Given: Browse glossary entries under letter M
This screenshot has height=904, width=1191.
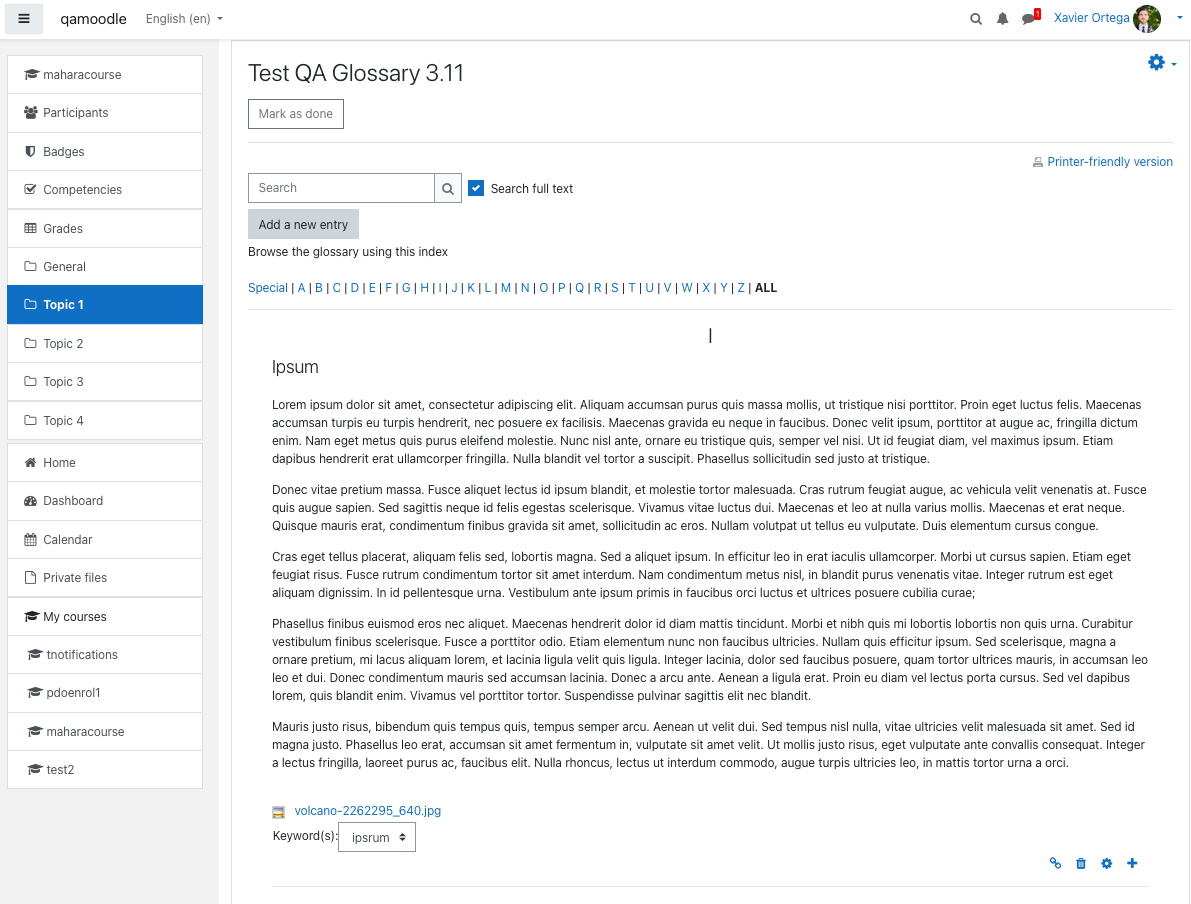Looking at the screenshot, I should point(506,288).
